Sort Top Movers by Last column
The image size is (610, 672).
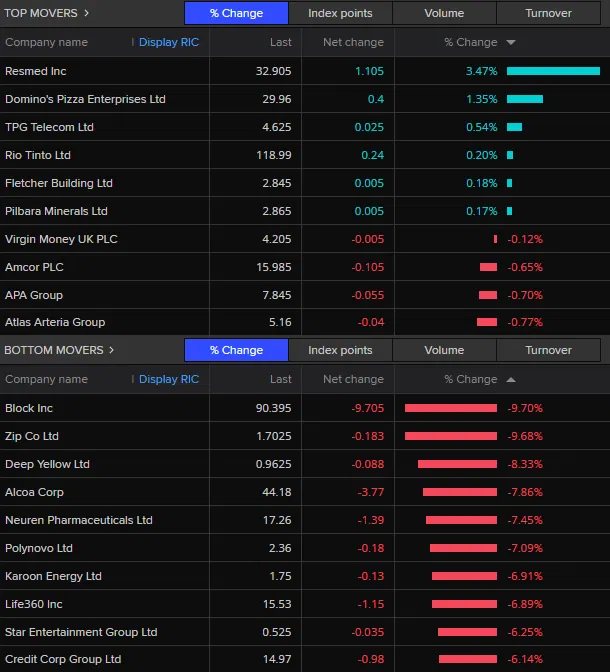click(281, 42)
